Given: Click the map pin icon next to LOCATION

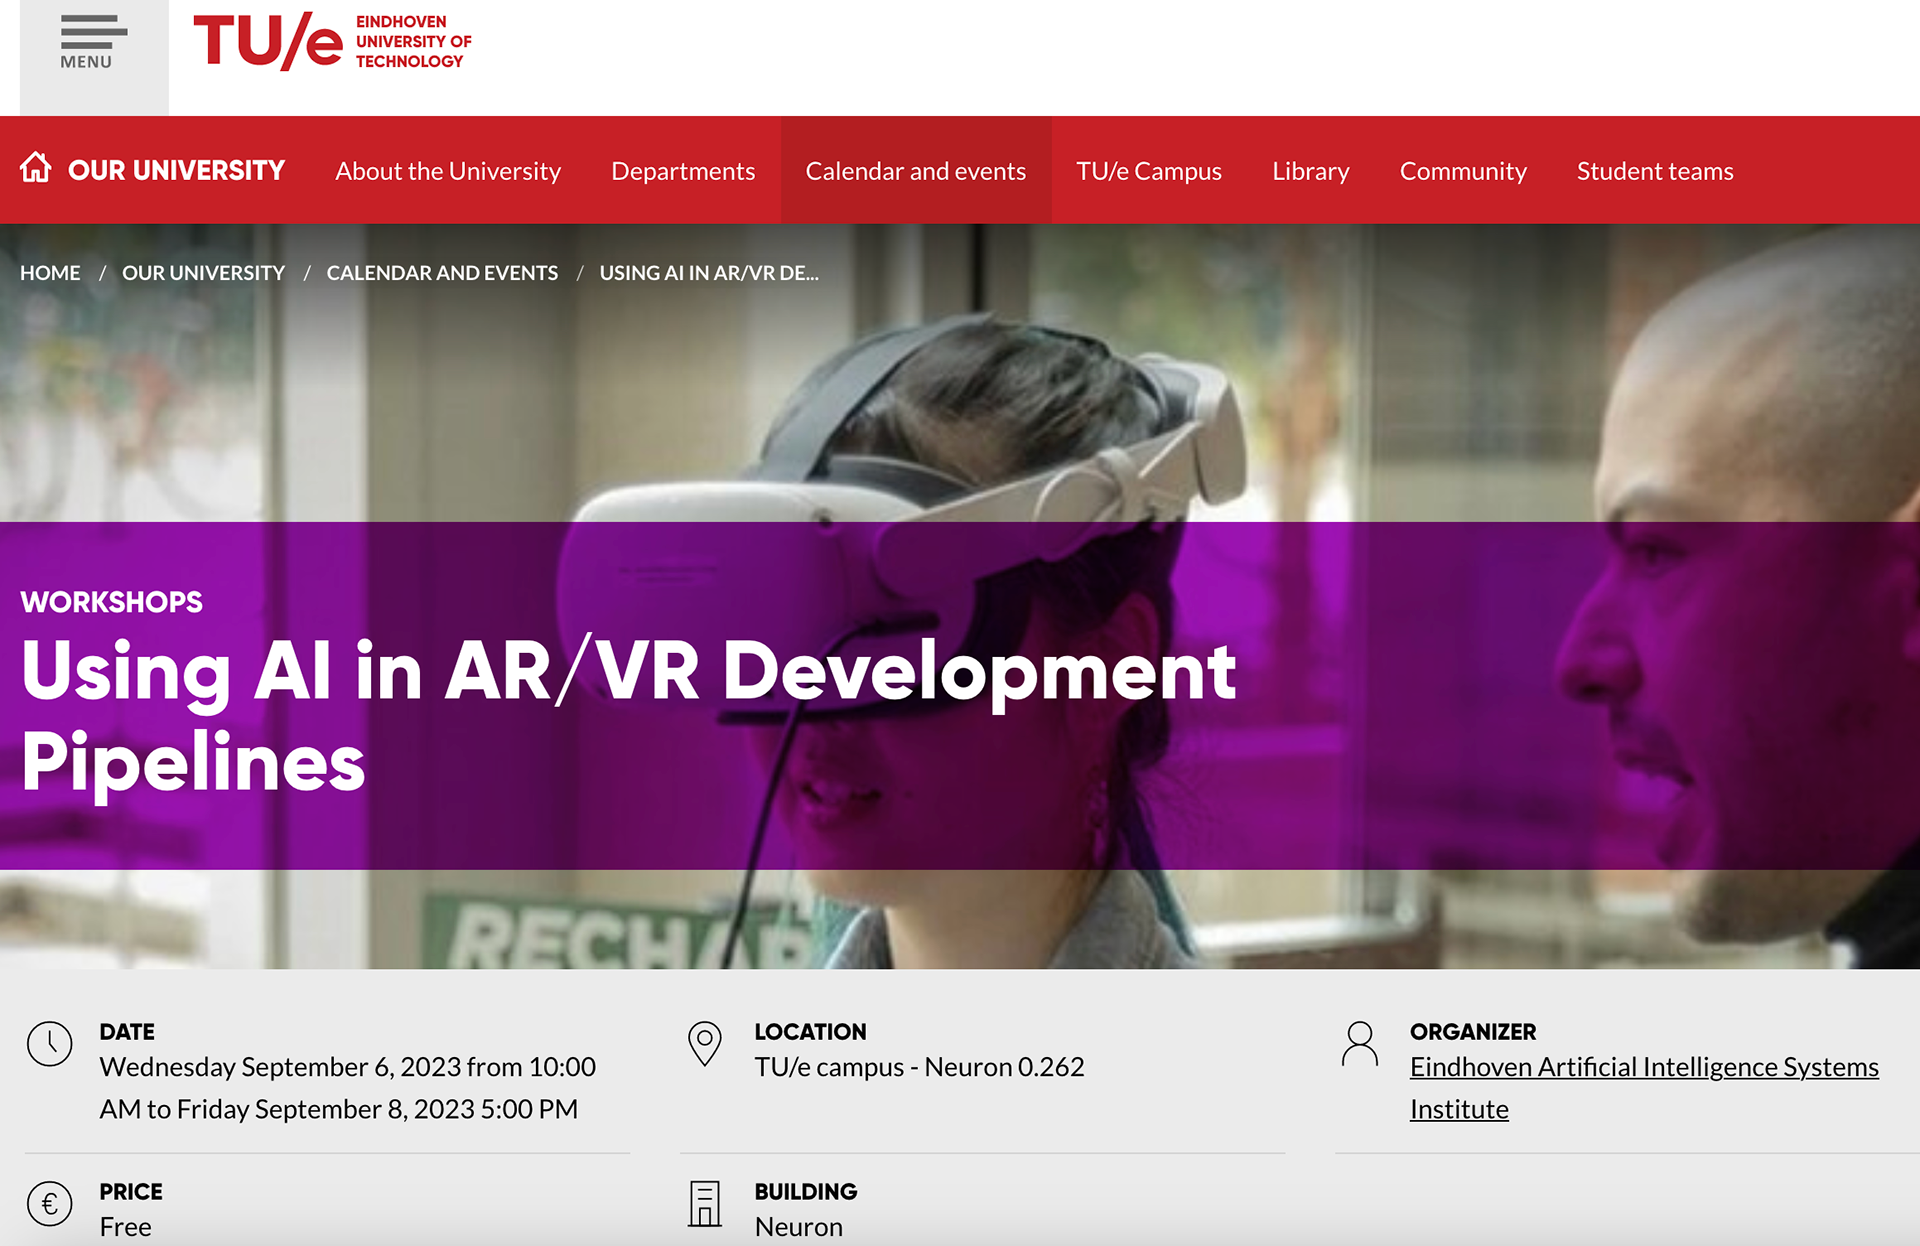Looking at the screenshot, I should click(705, 1044).
